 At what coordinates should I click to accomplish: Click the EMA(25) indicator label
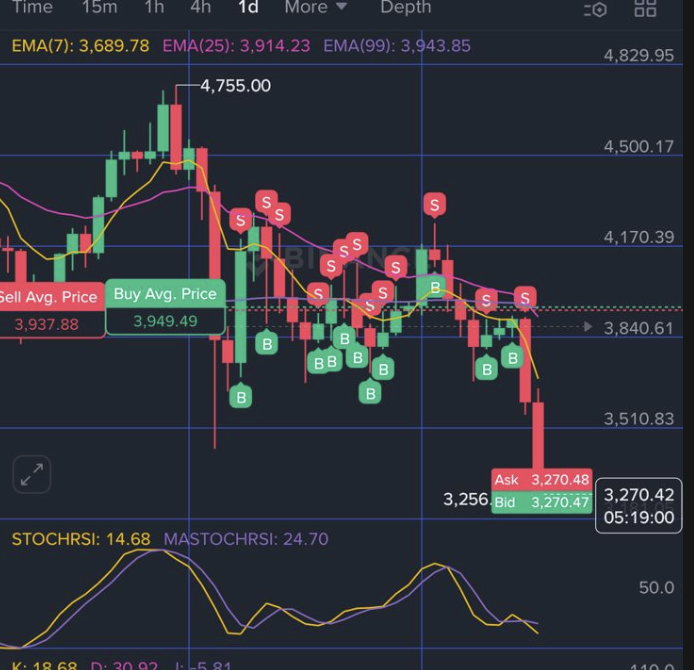236,46
